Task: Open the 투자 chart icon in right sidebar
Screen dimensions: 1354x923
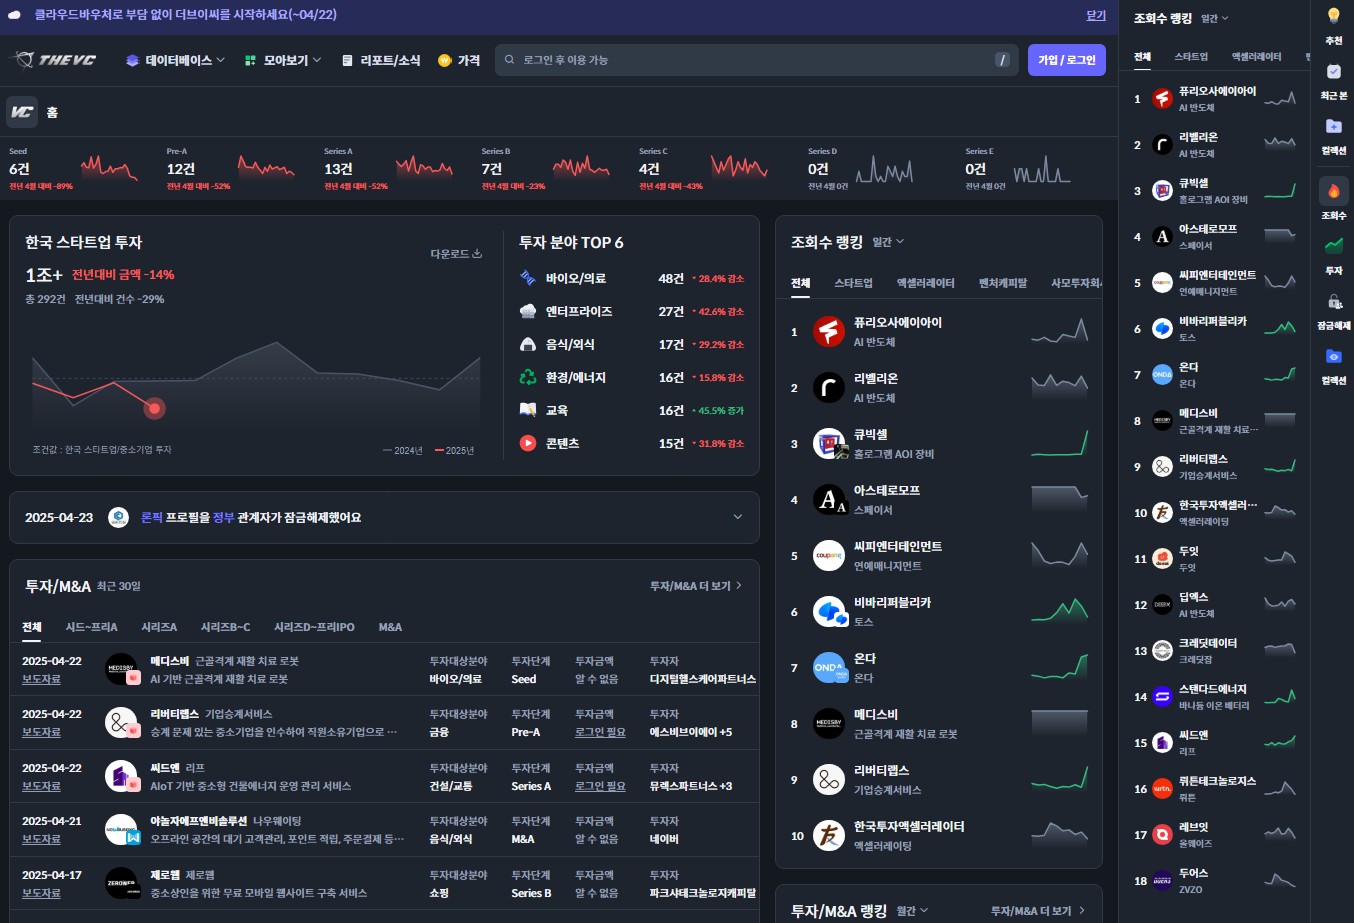Action: [1333, 248]
